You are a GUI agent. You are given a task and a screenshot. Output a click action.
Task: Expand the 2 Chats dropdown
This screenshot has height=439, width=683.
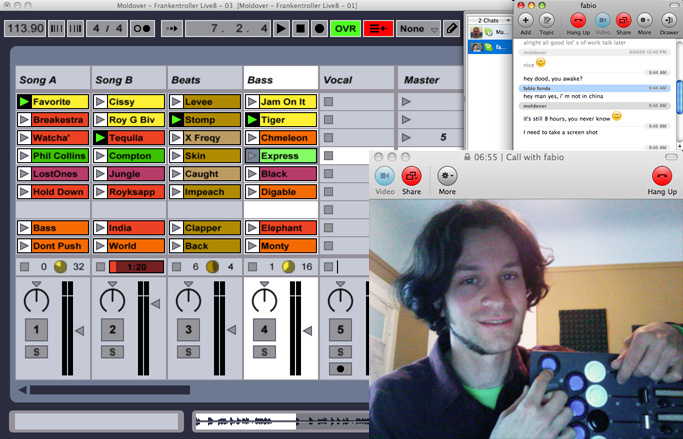coord(488,19)
